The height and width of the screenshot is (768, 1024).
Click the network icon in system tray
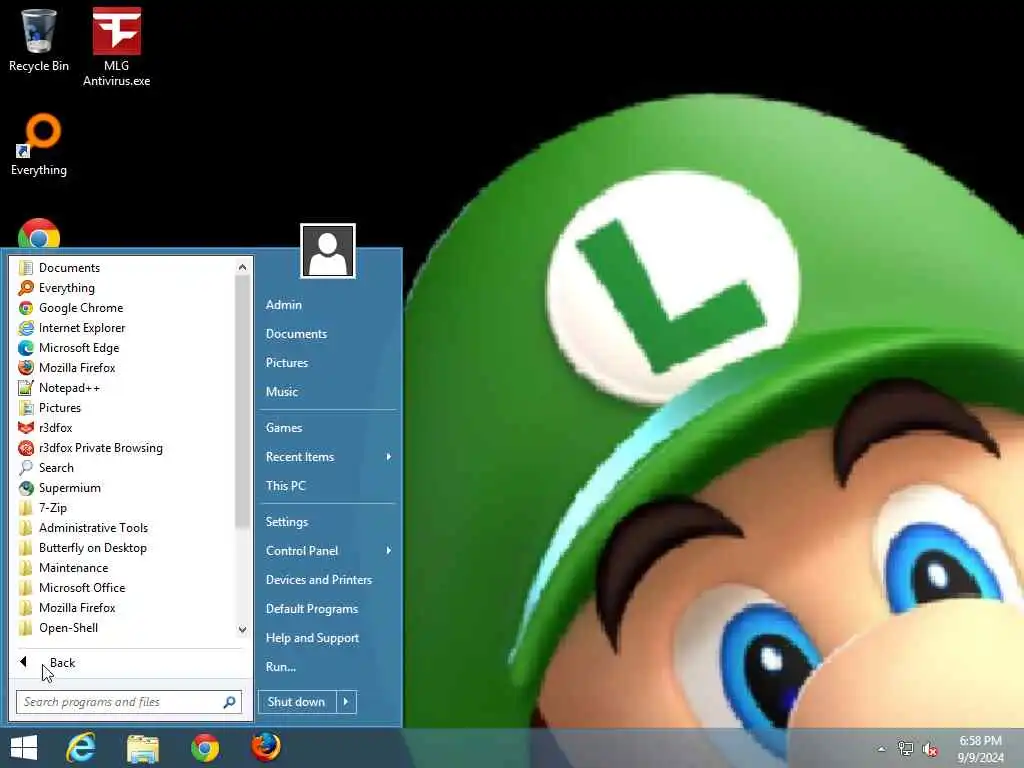tap(905, 748)
